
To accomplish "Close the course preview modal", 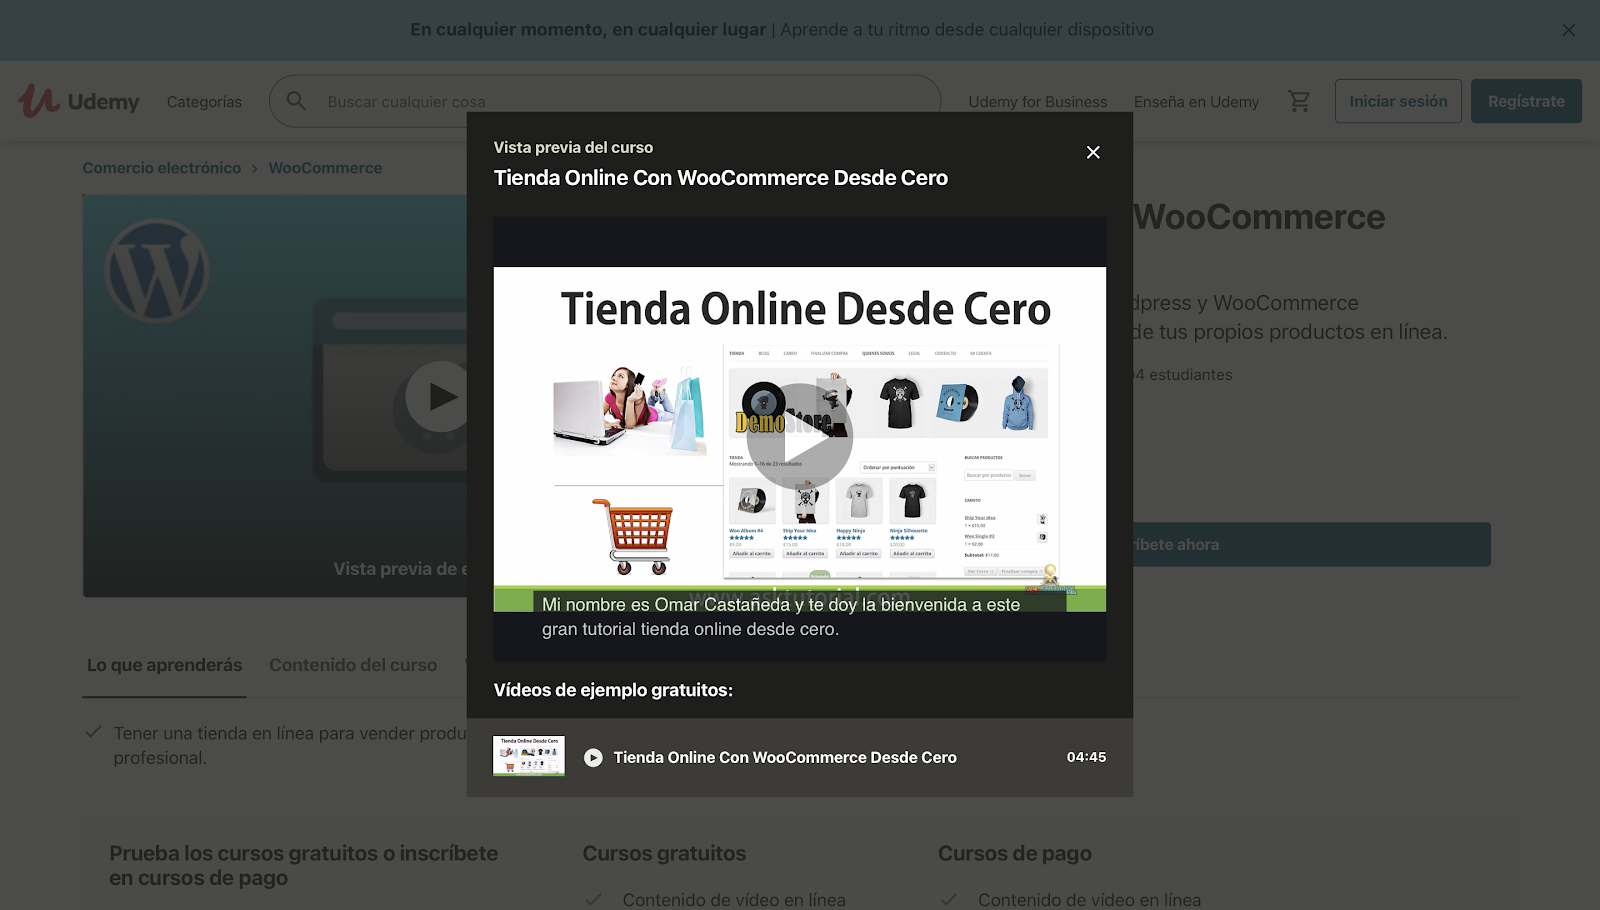I will pos(1093,152).
